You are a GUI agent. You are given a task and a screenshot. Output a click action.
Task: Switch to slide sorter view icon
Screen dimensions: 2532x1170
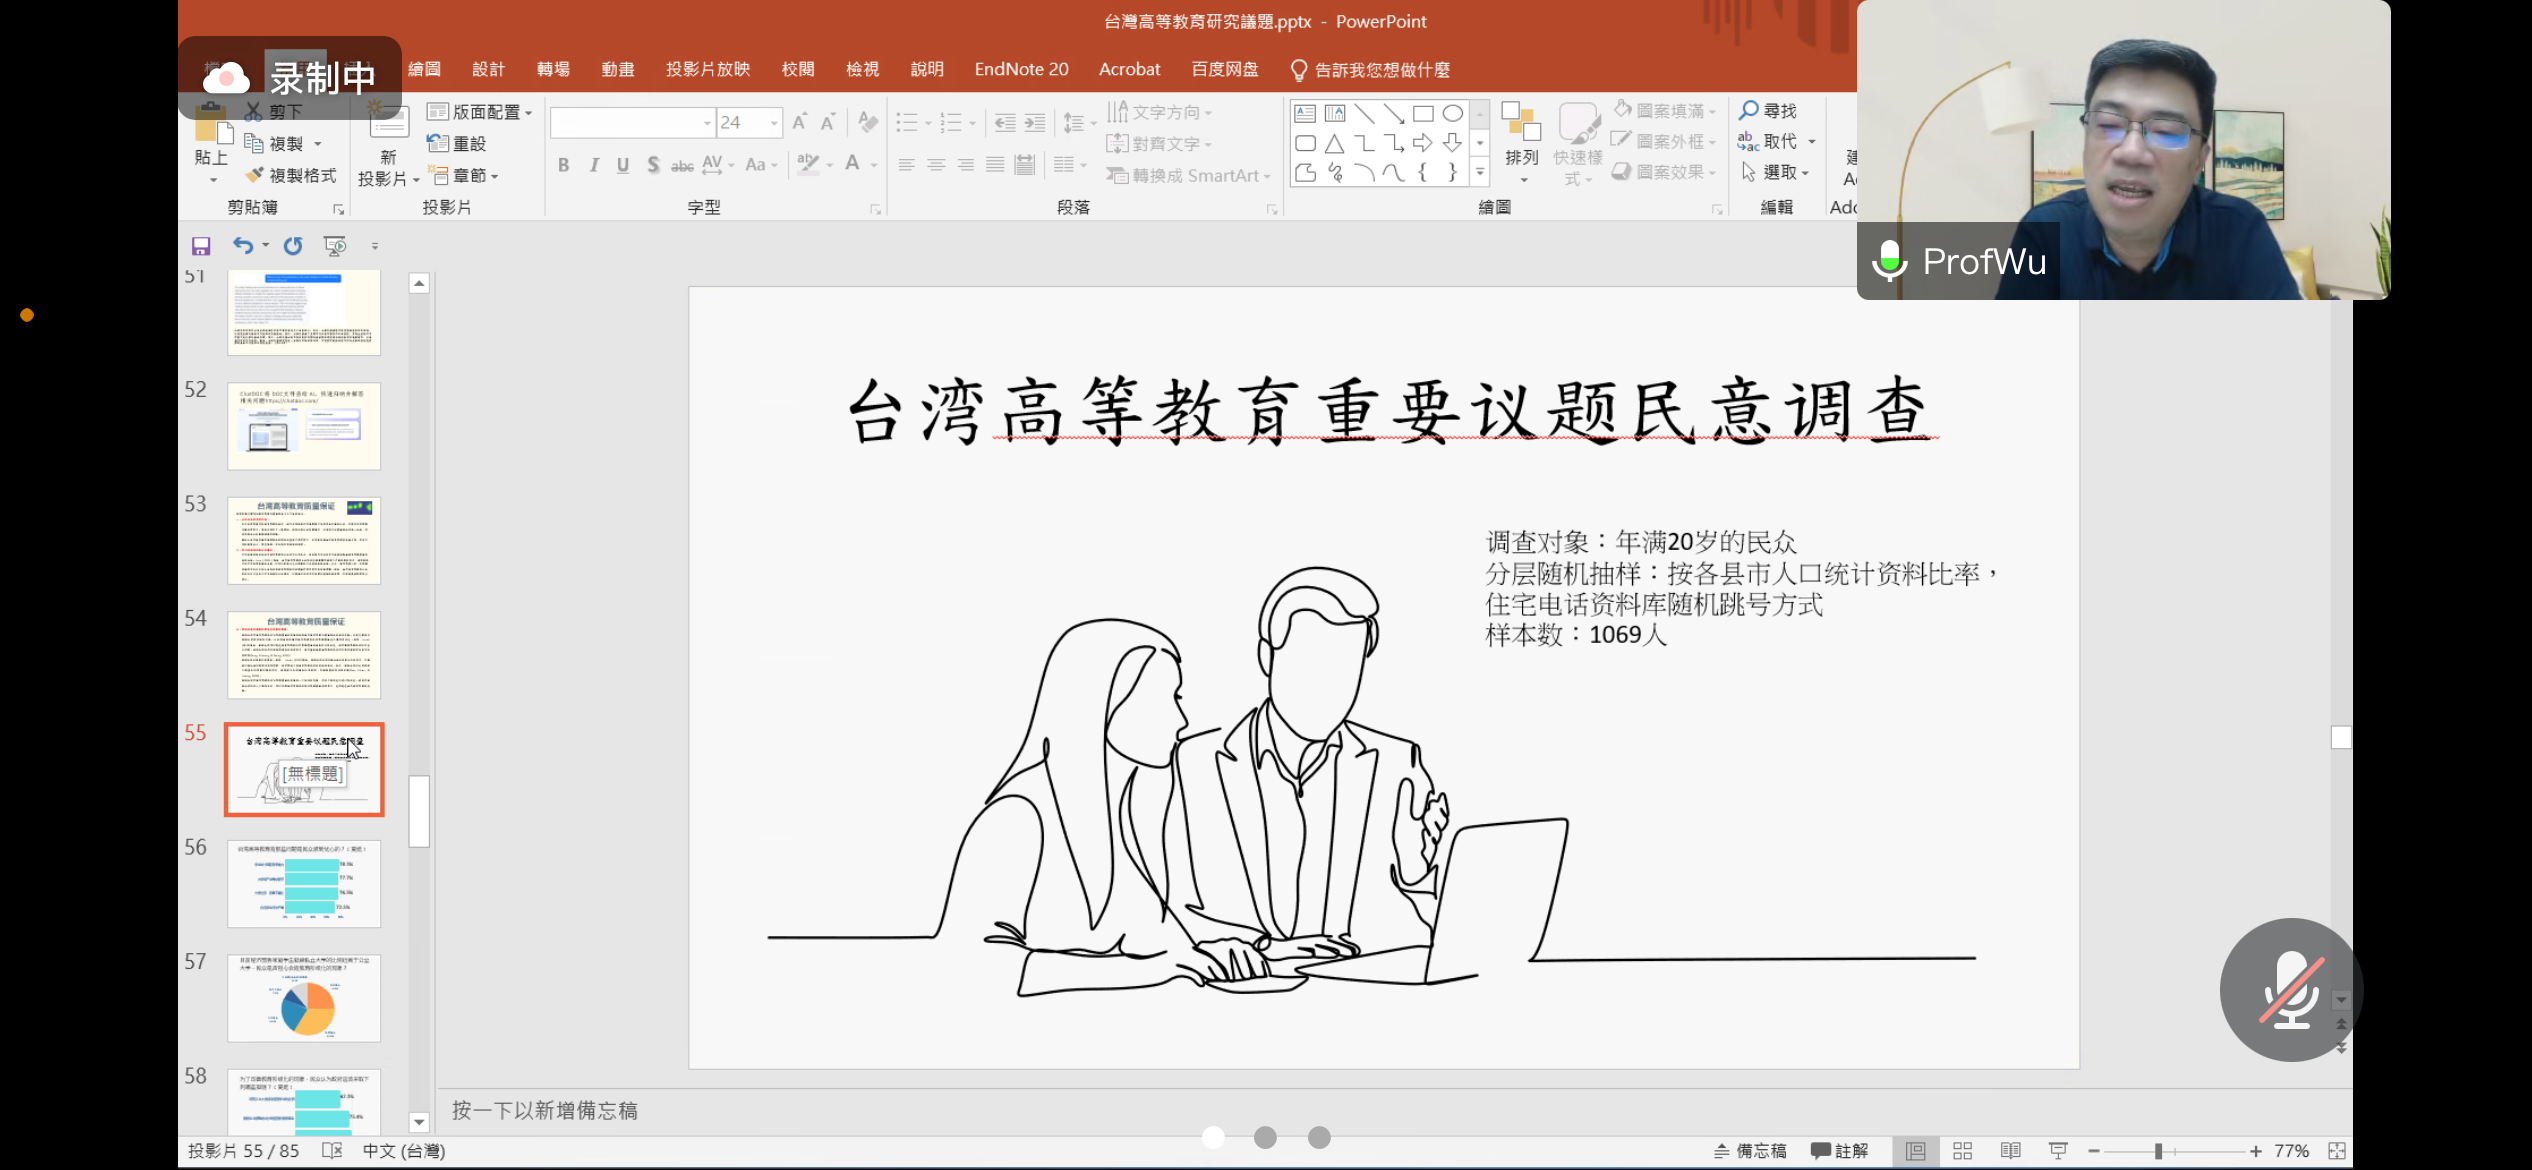tap(1962, 1151)
